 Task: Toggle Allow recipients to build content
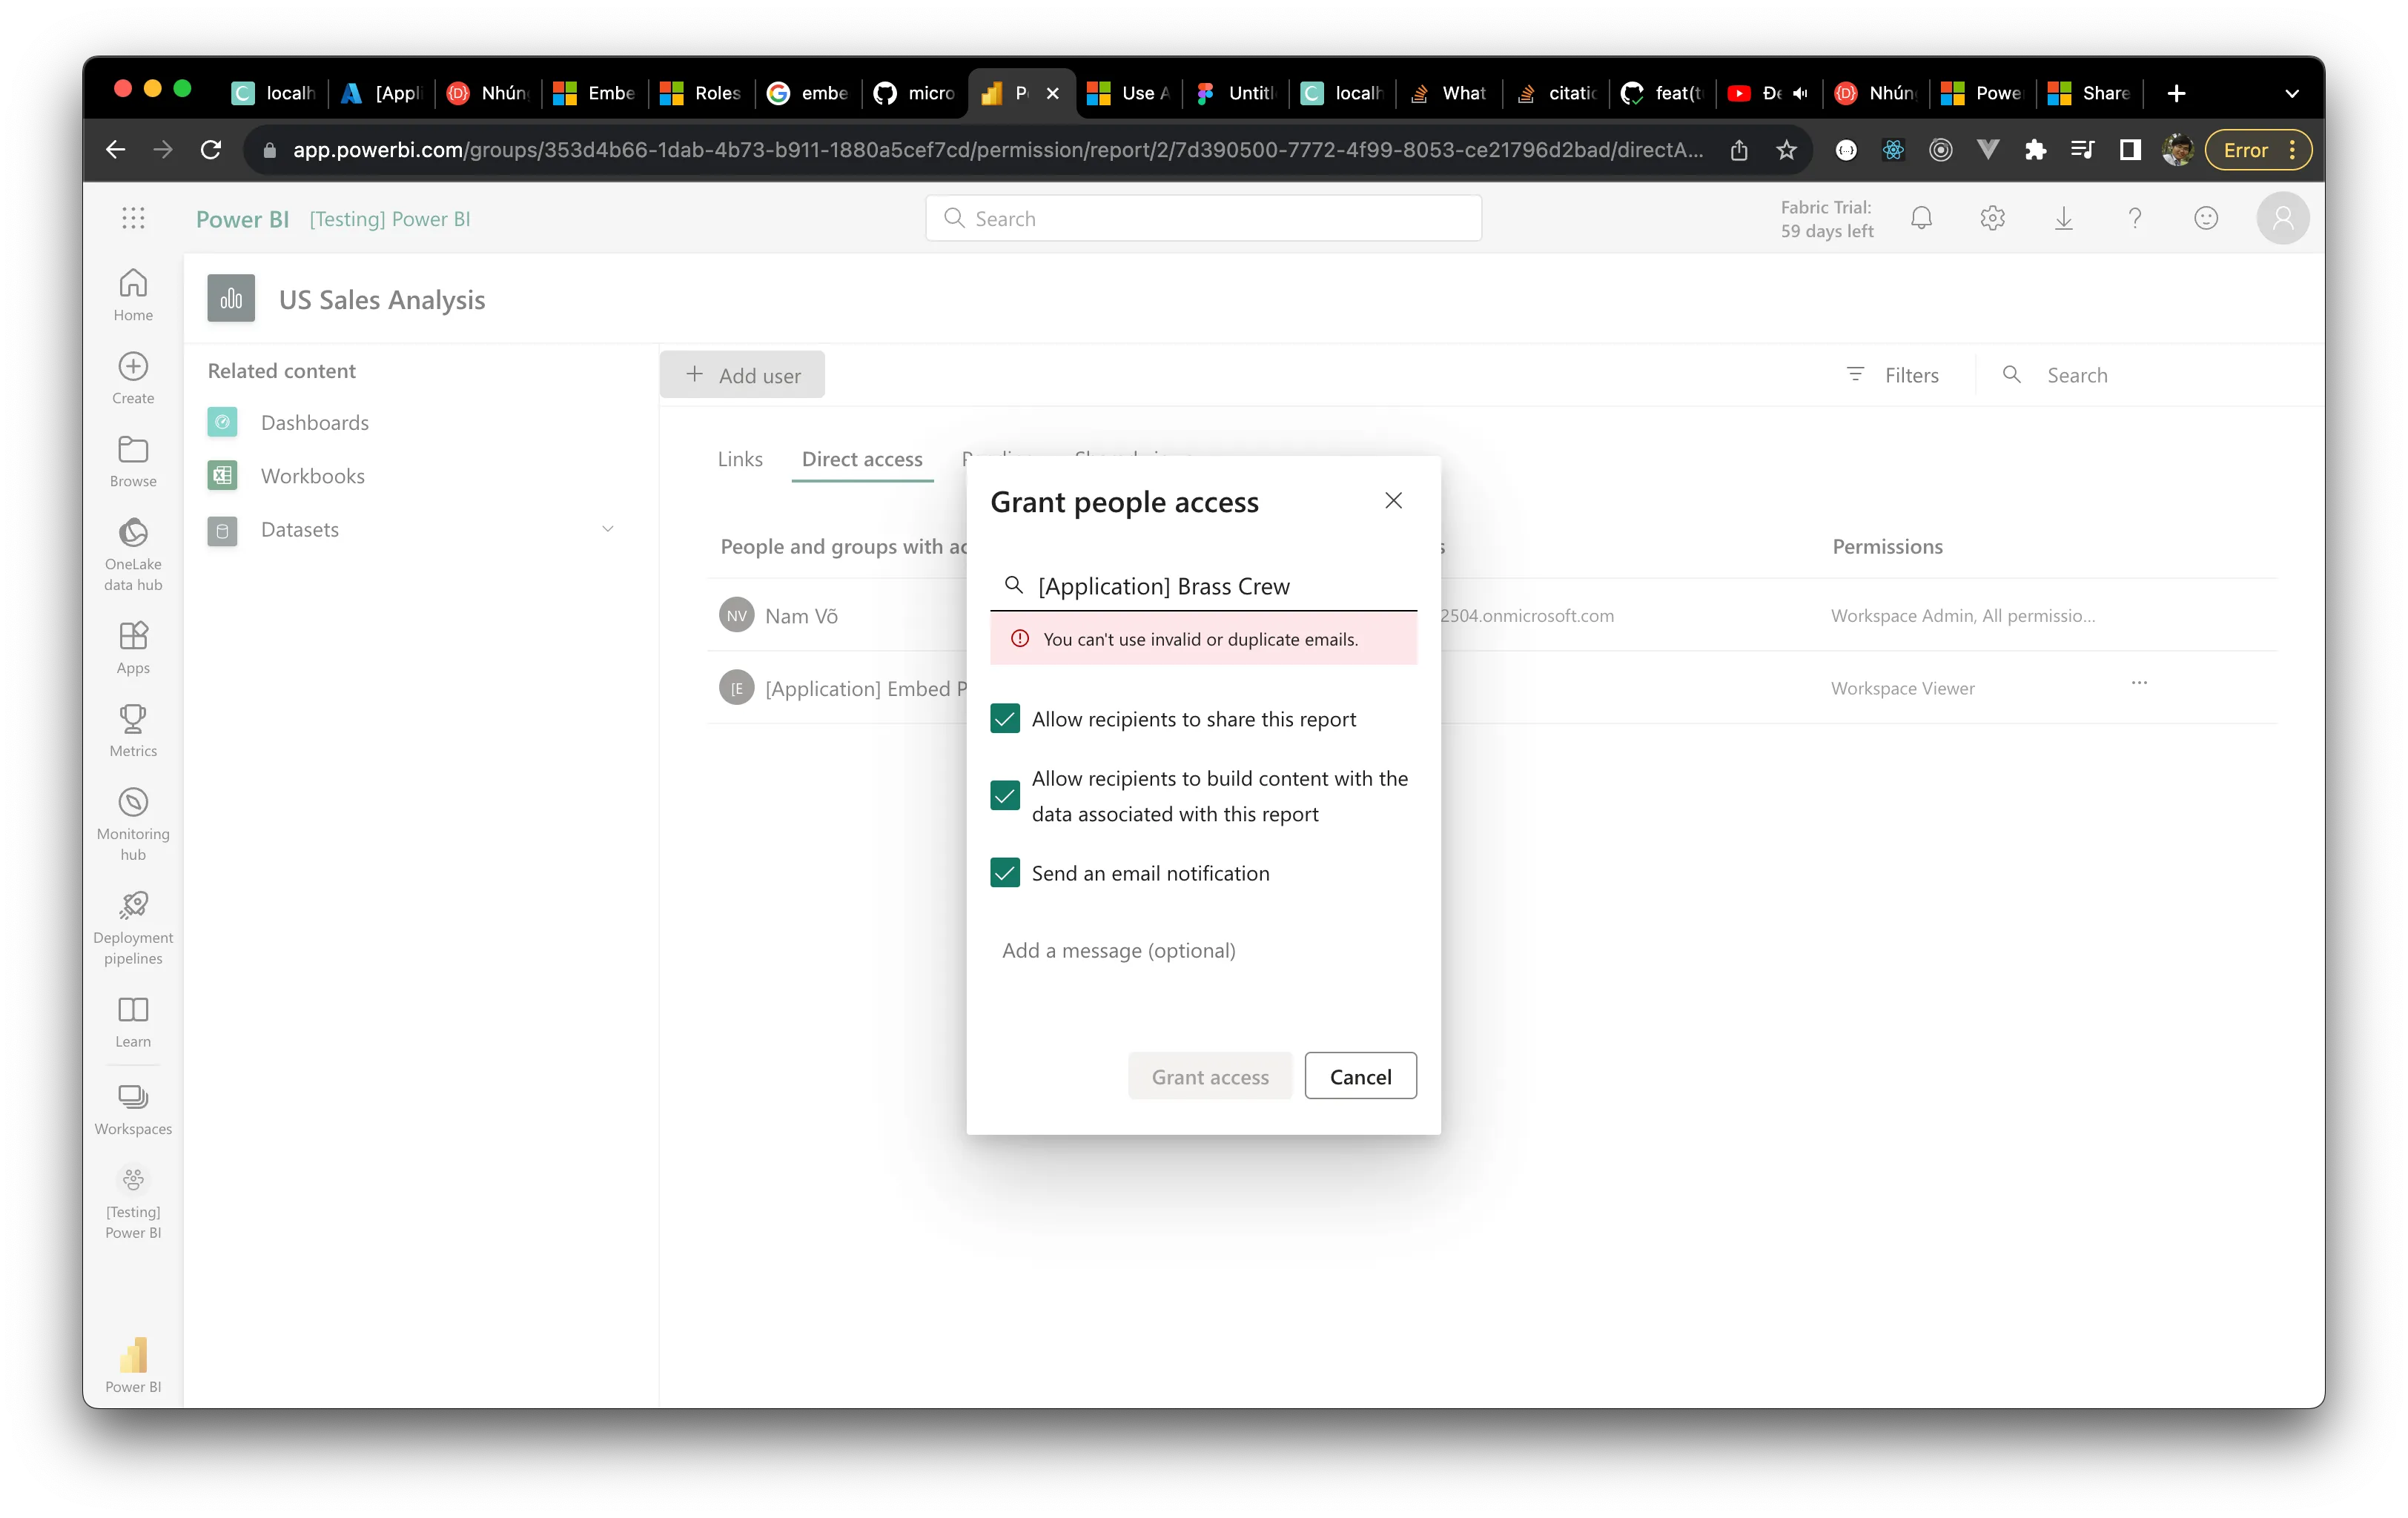tap(1005, 794)
